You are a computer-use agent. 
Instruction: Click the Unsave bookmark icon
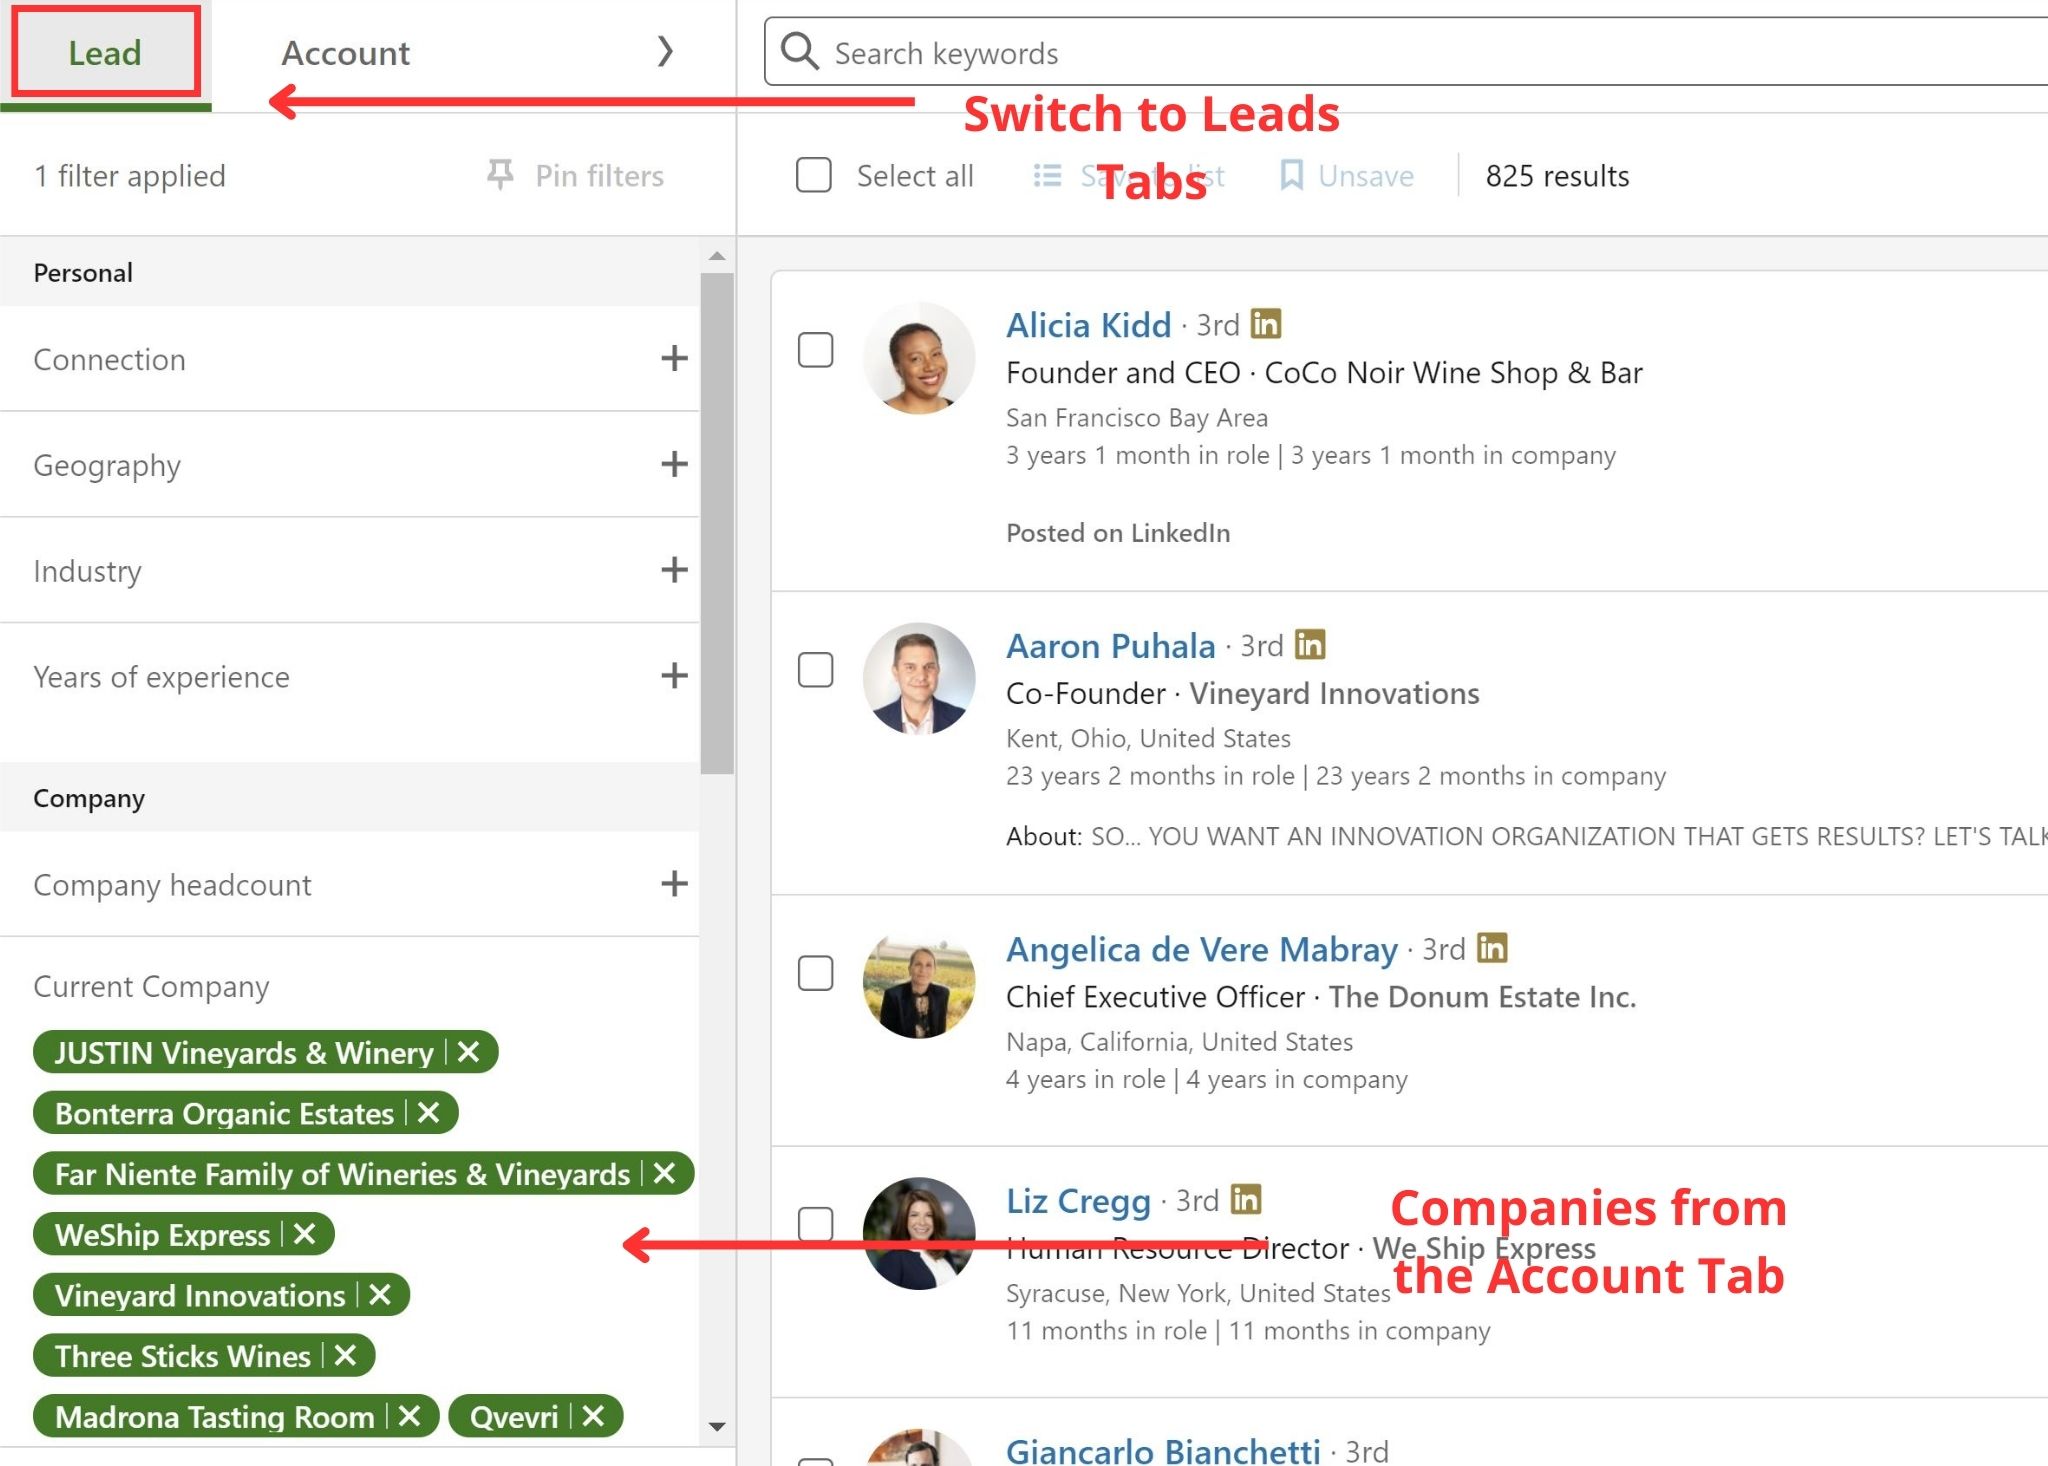click(1291, 175)
